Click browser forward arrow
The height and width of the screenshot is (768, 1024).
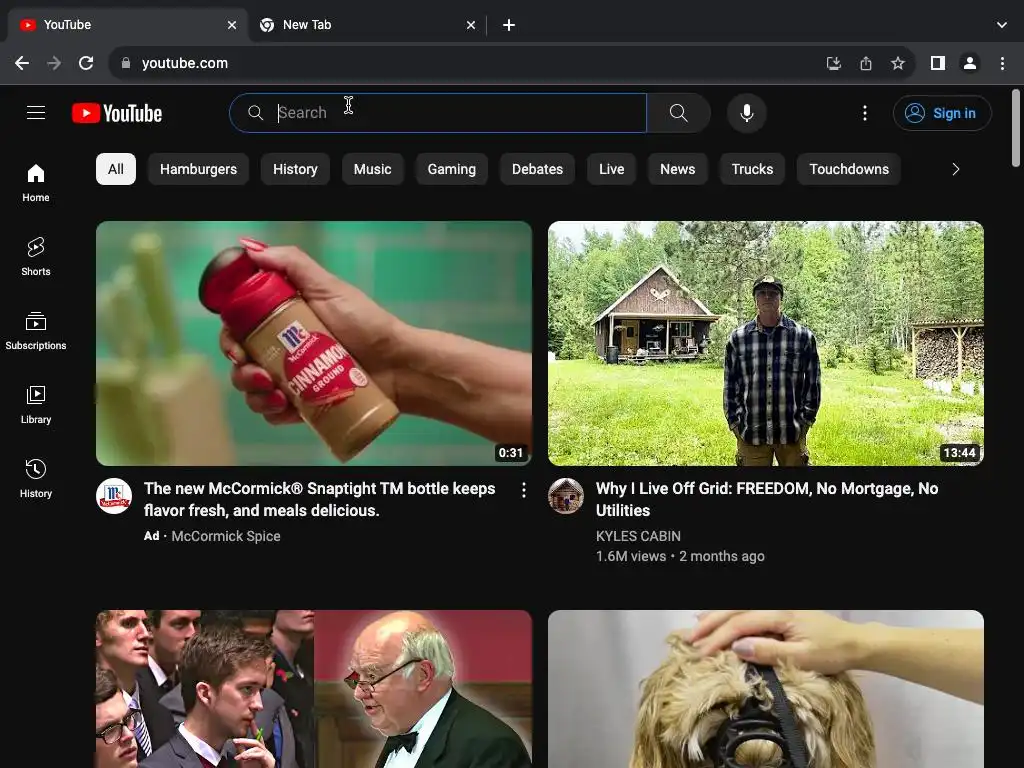tap(54, 63)
